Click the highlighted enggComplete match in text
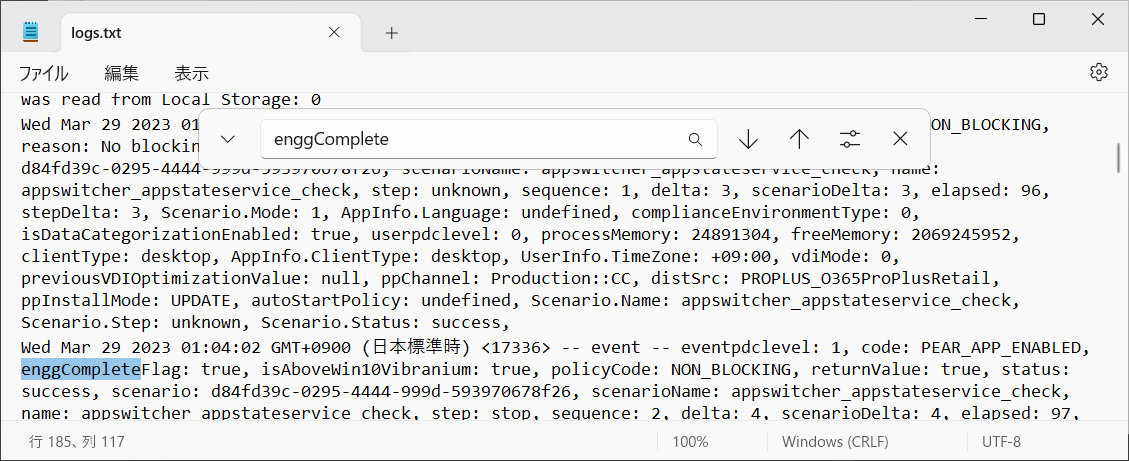 click(x=81, y=370)
